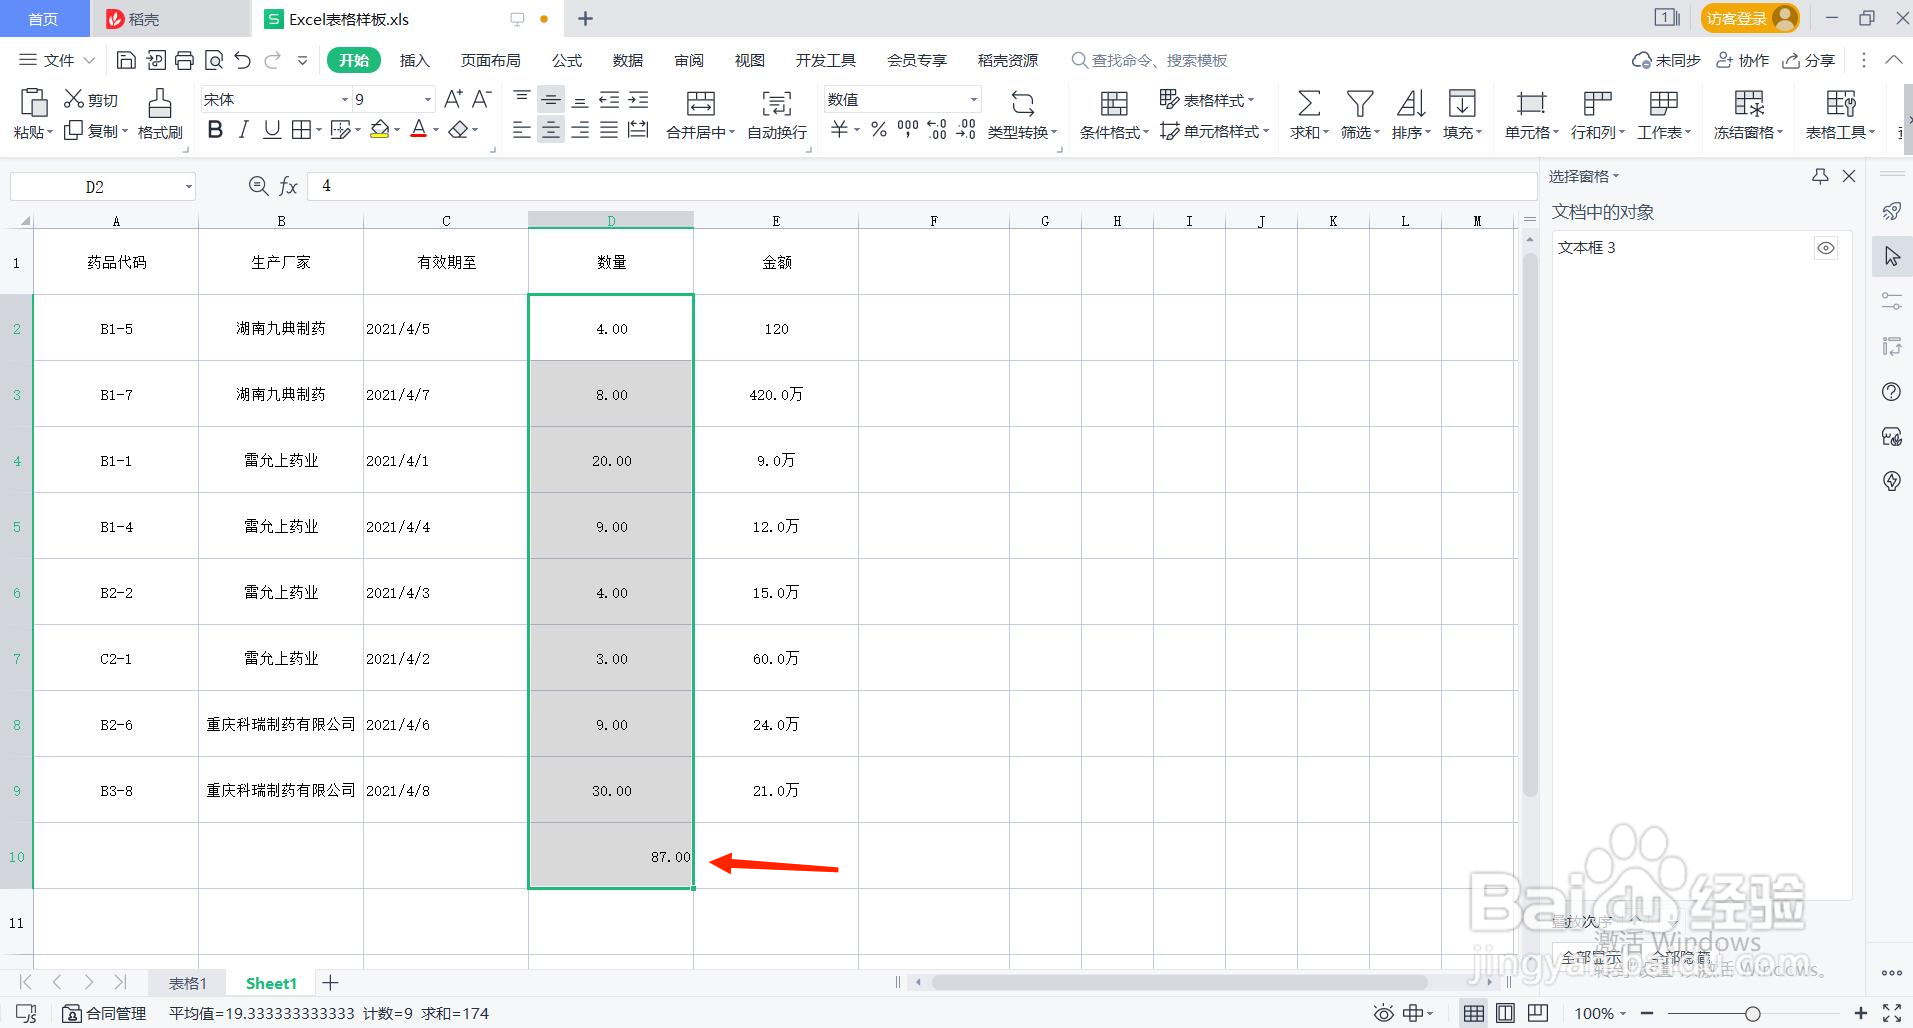Toggle horizontal center alignment
Viewport: 1913px width, 1028px height.
(551, 130)
